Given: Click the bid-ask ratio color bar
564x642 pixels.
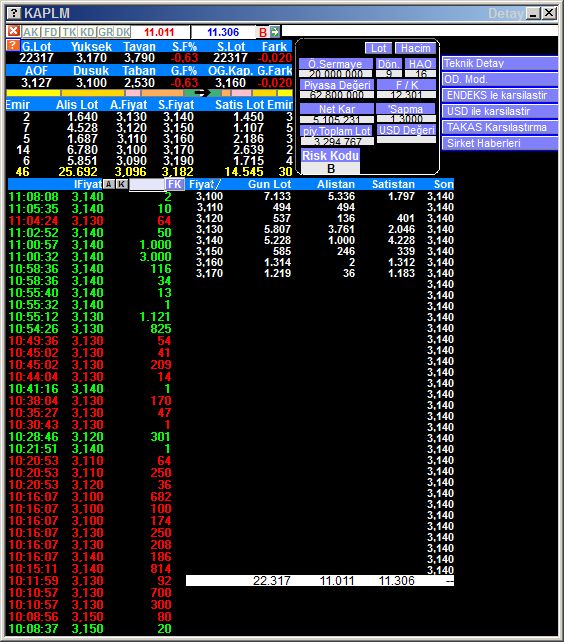Looking at the screenshot, I should [x=149, y=93].
